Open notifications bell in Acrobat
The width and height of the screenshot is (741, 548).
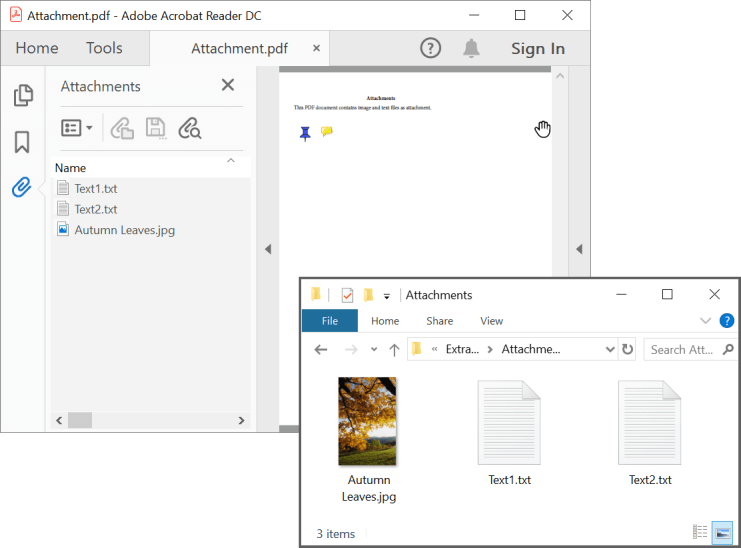(471, 48)
